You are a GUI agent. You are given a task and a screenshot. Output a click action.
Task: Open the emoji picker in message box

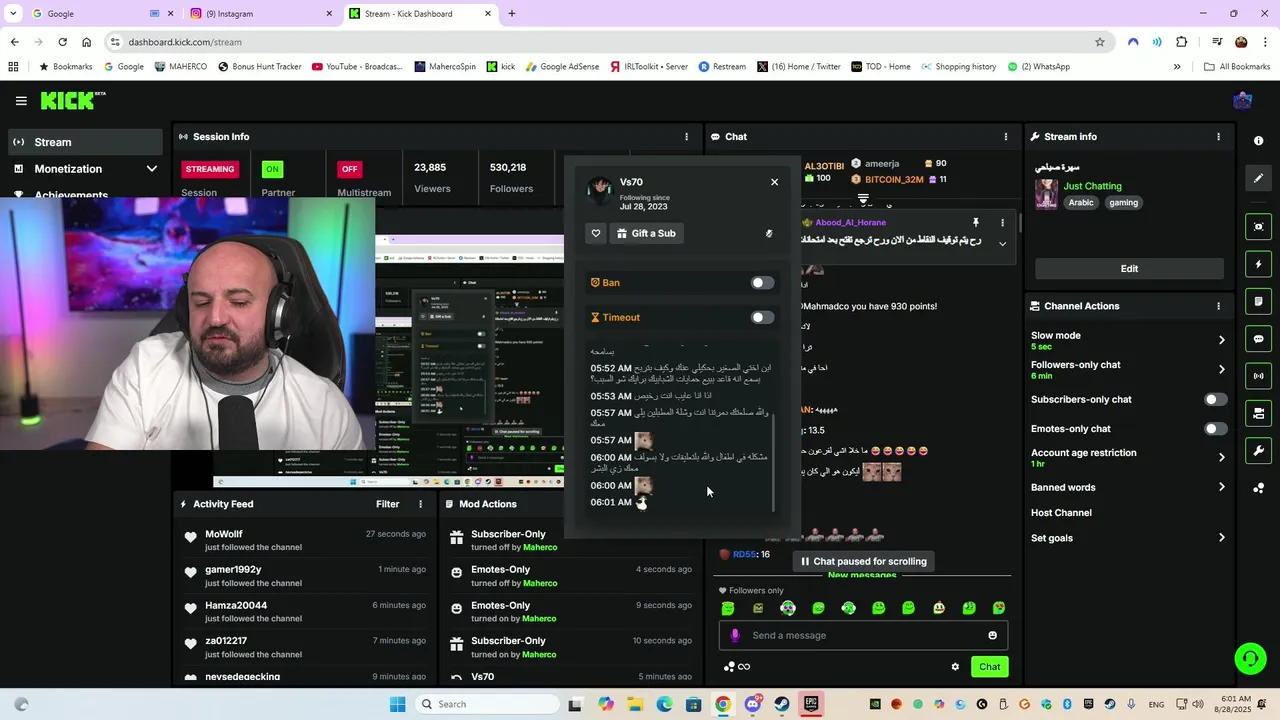click(992, 635)
